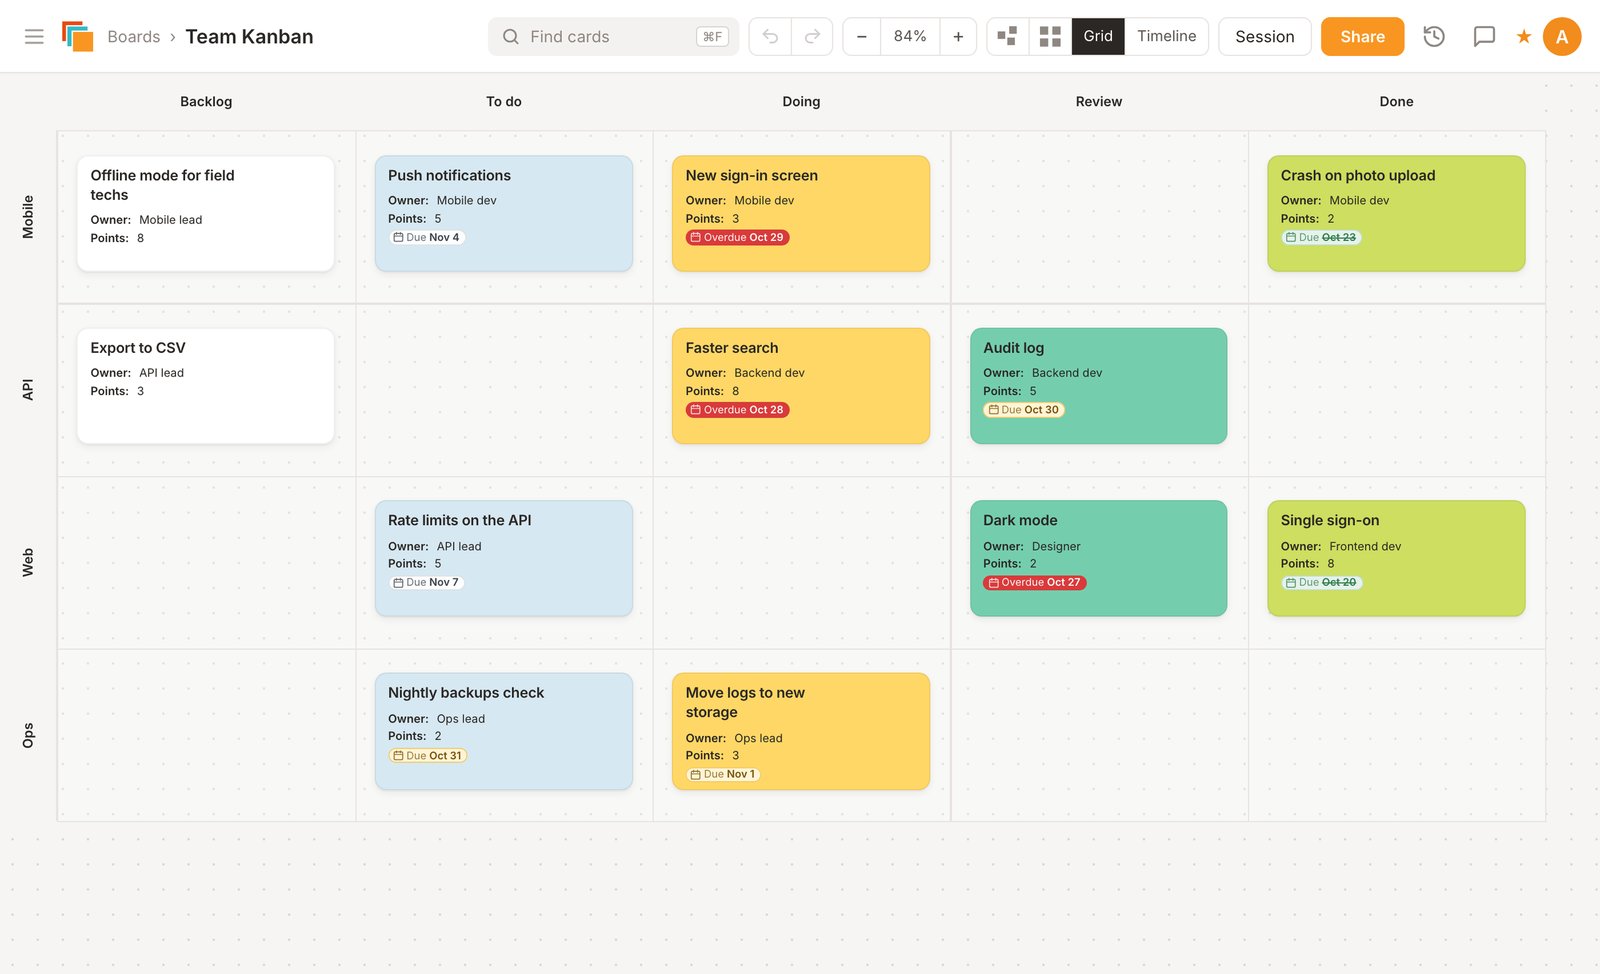This screenshot has width=1600, height=974.
Task: Zoom in with the plus button
Action: (x=958, y=37)
